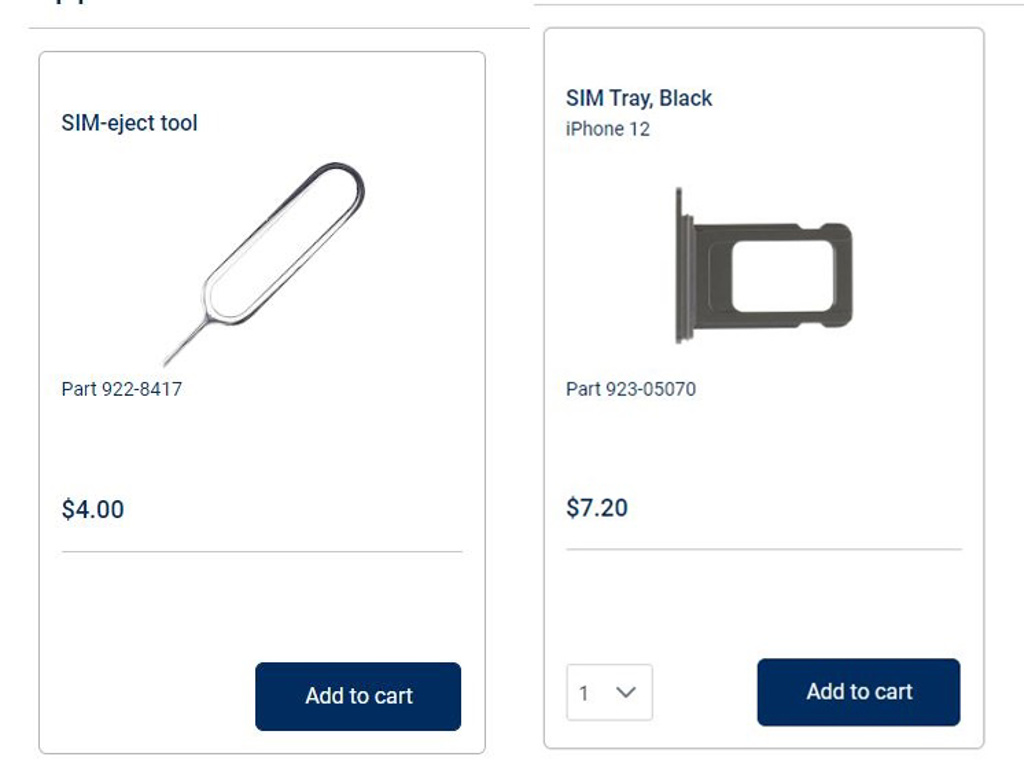
Task: Open the SIM-eject tool product title
Action: [129, 123]
